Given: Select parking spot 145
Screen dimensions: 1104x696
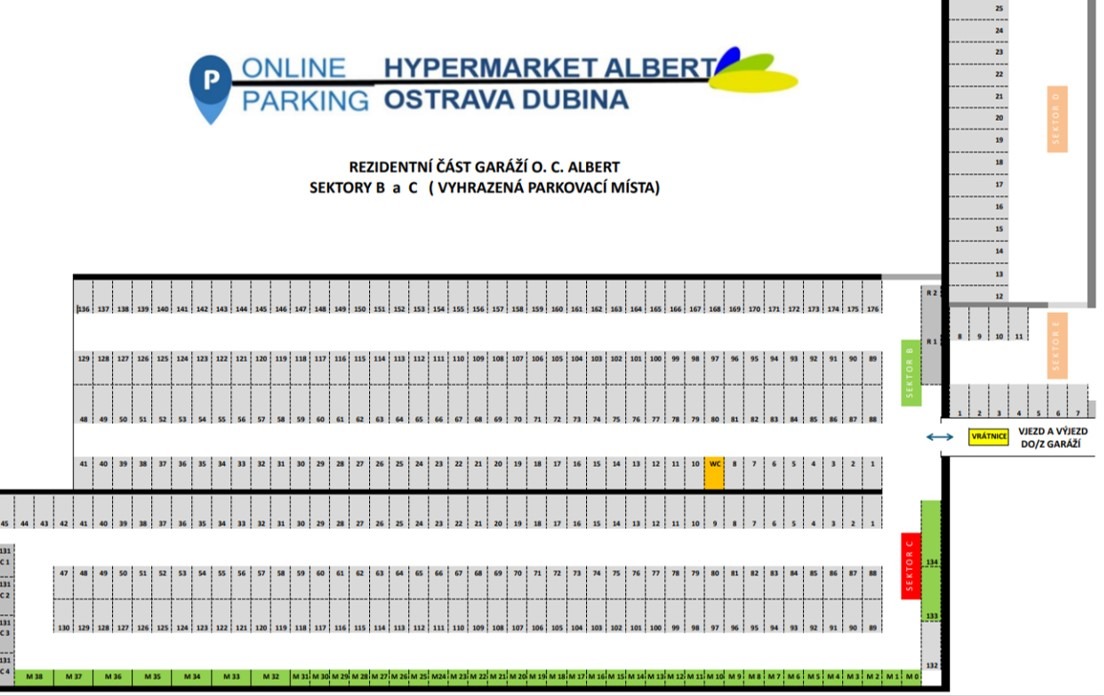Looking at the screenshot, I should [x=261, y=296].
